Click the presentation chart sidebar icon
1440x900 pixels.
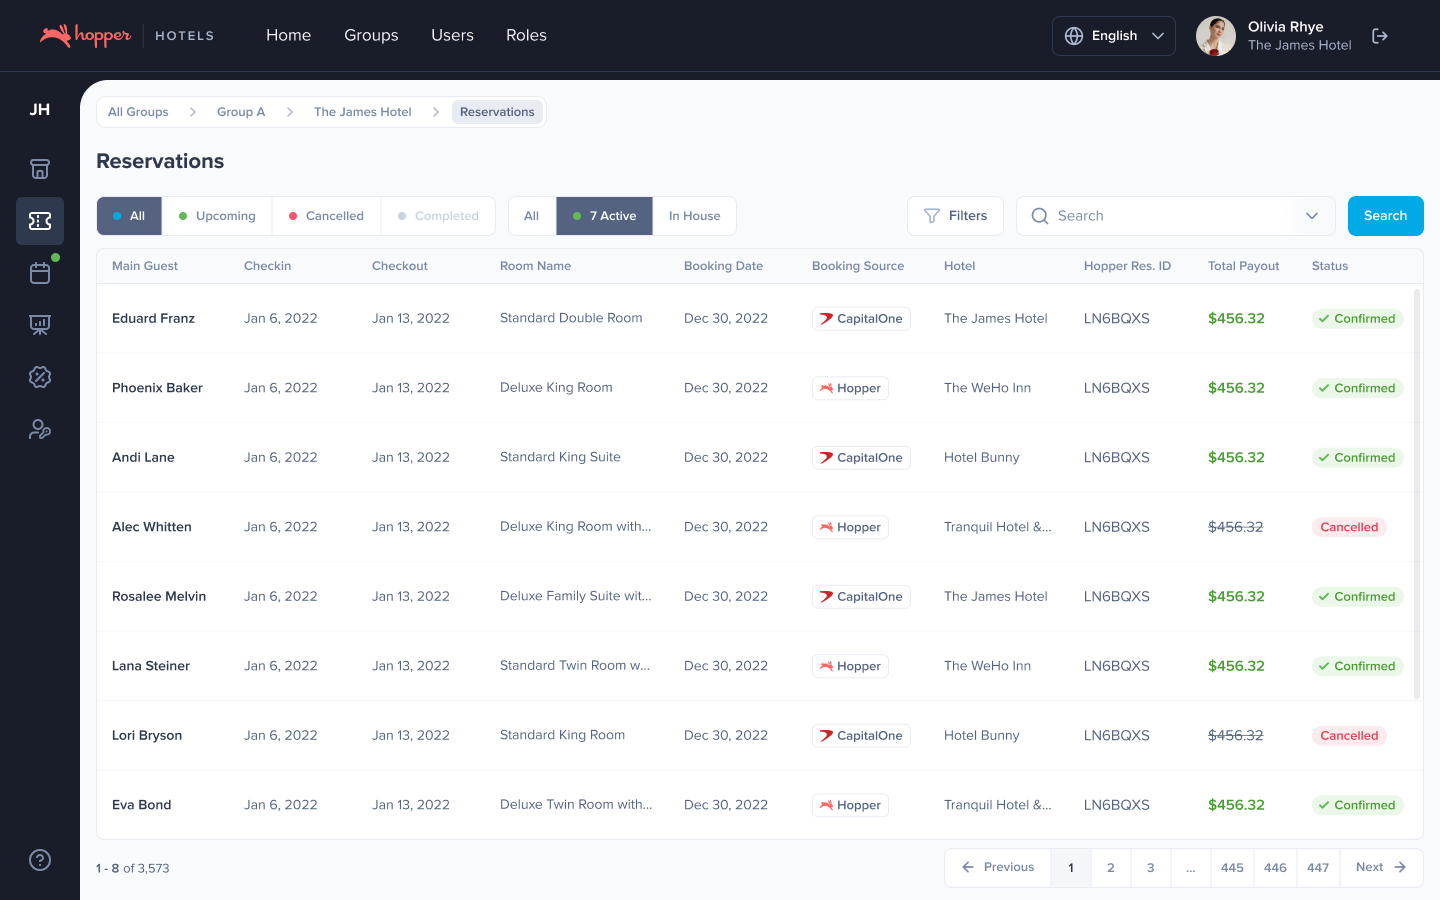tap(40, 325)
